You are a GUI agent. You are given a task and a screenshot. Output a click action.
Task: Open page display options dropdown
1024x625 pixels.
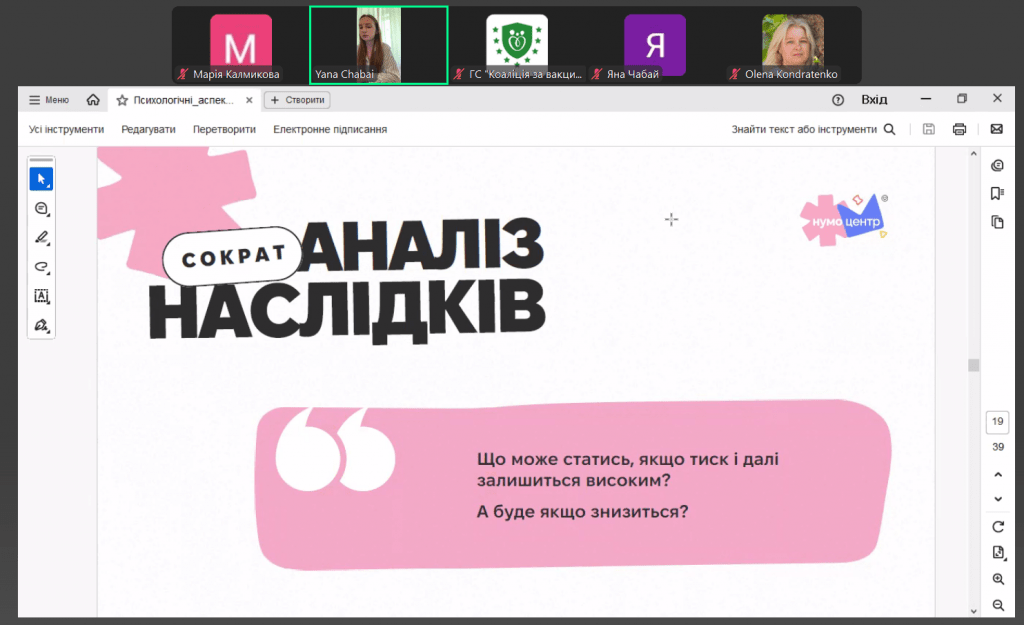[997, 553]
